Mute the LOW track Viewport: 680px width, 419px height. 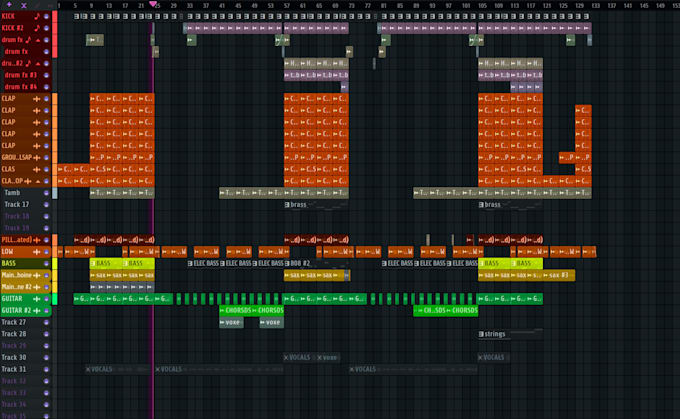click(46, 252)
